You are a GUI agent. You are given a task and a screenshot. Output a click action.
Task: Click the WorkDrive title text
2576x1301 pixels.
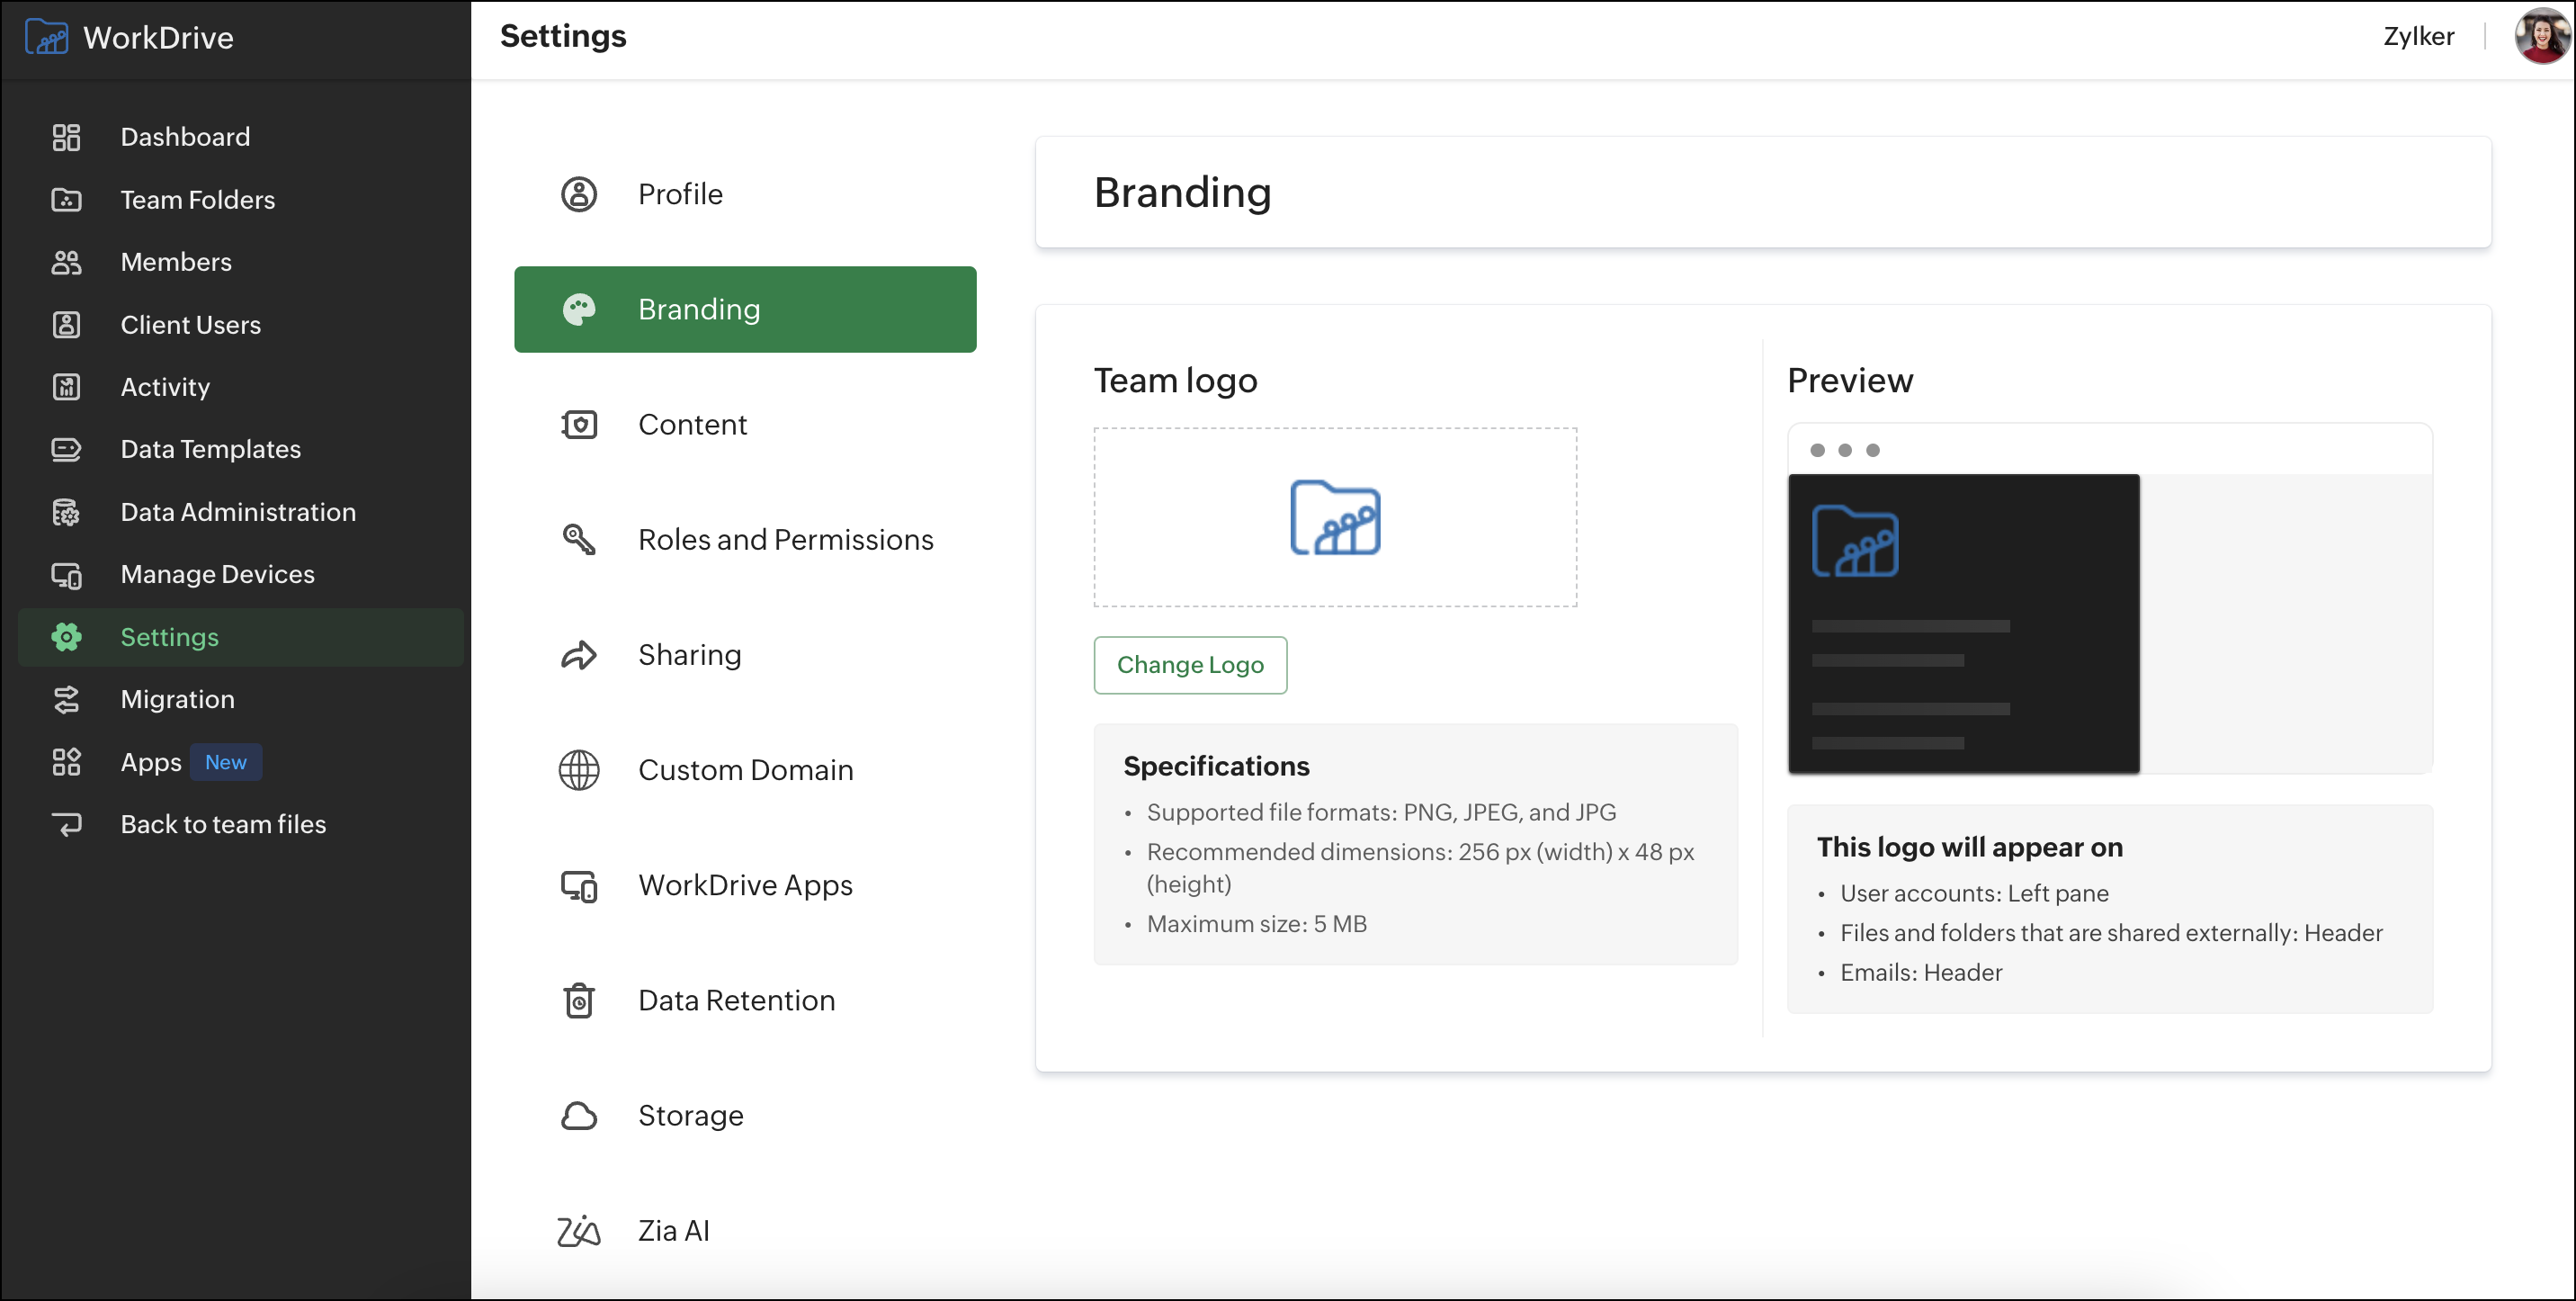(x=158, y=38)
